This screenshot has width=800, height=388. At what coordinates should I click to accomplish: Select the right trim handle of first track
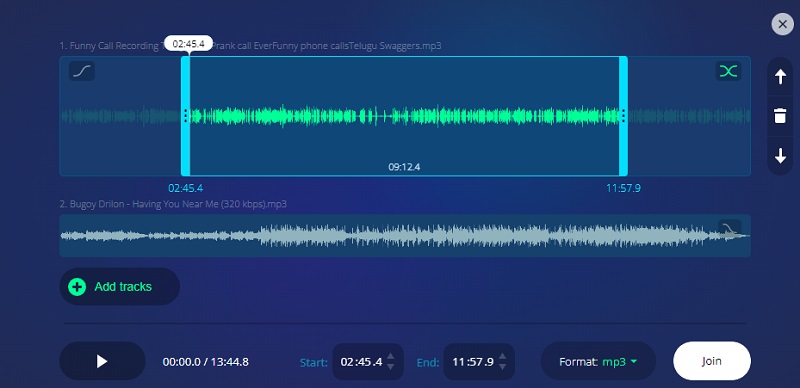[x=623, y=116]
